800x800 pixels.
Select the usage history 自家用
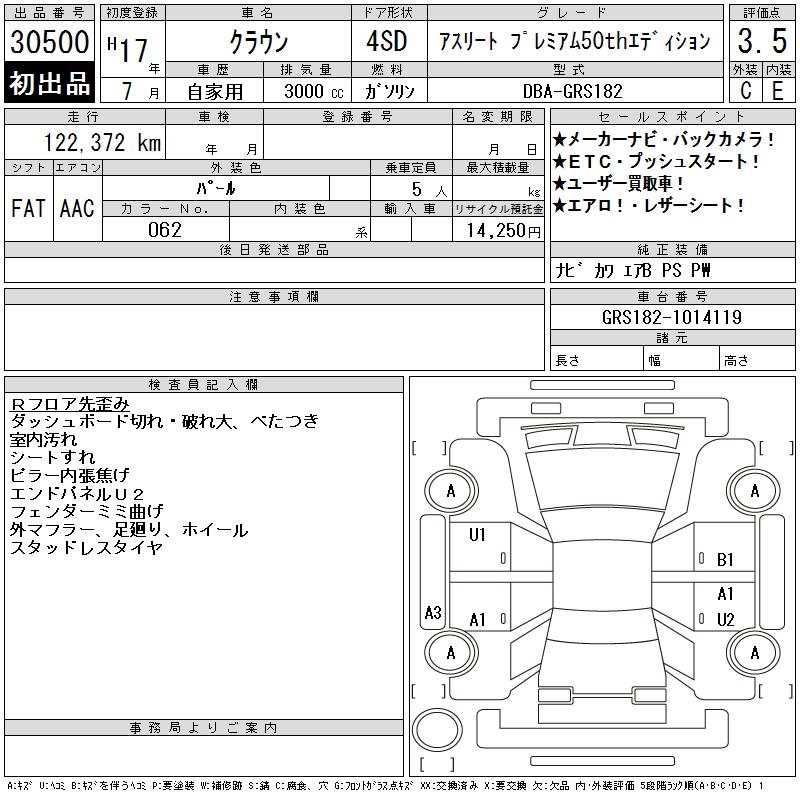[x=215, y=92]
